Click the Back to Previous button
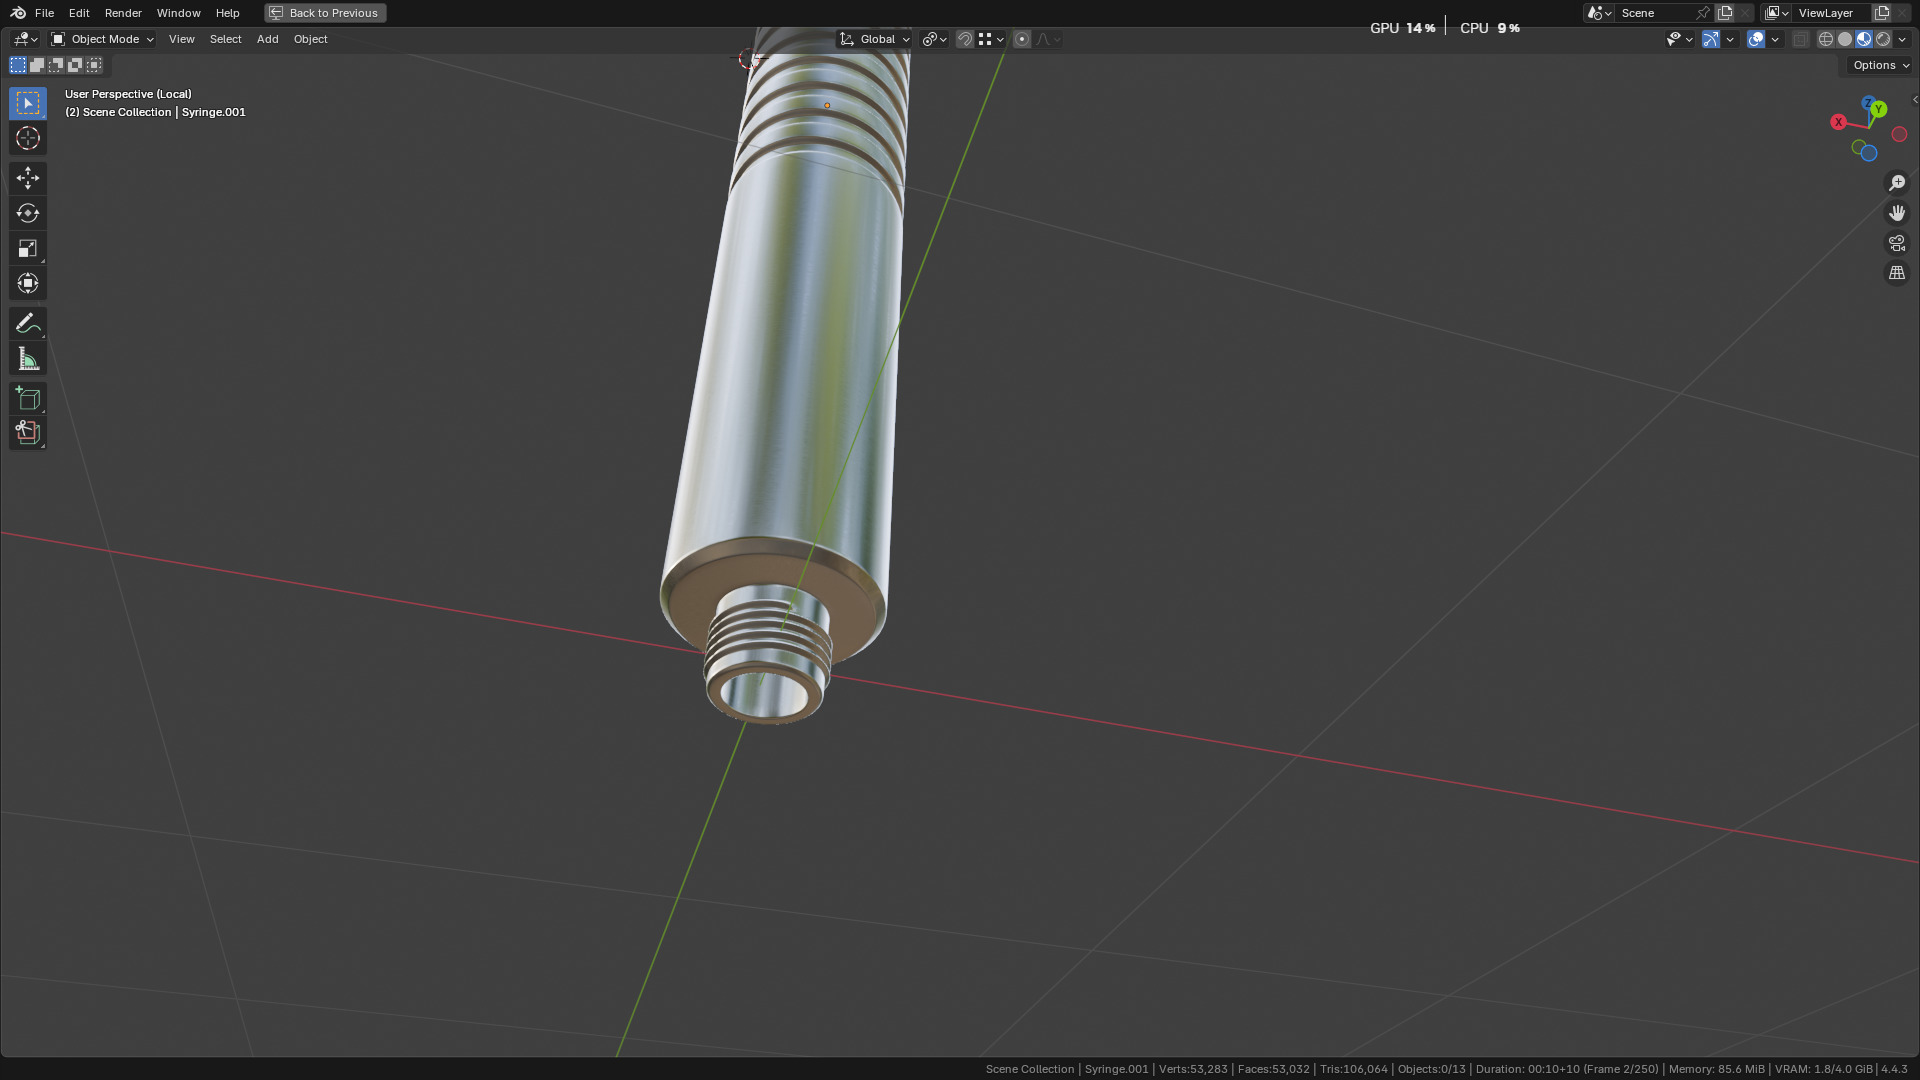The width and height of the screenshot is (1920, 1080). pyautogui.click(x=325, y=13)
